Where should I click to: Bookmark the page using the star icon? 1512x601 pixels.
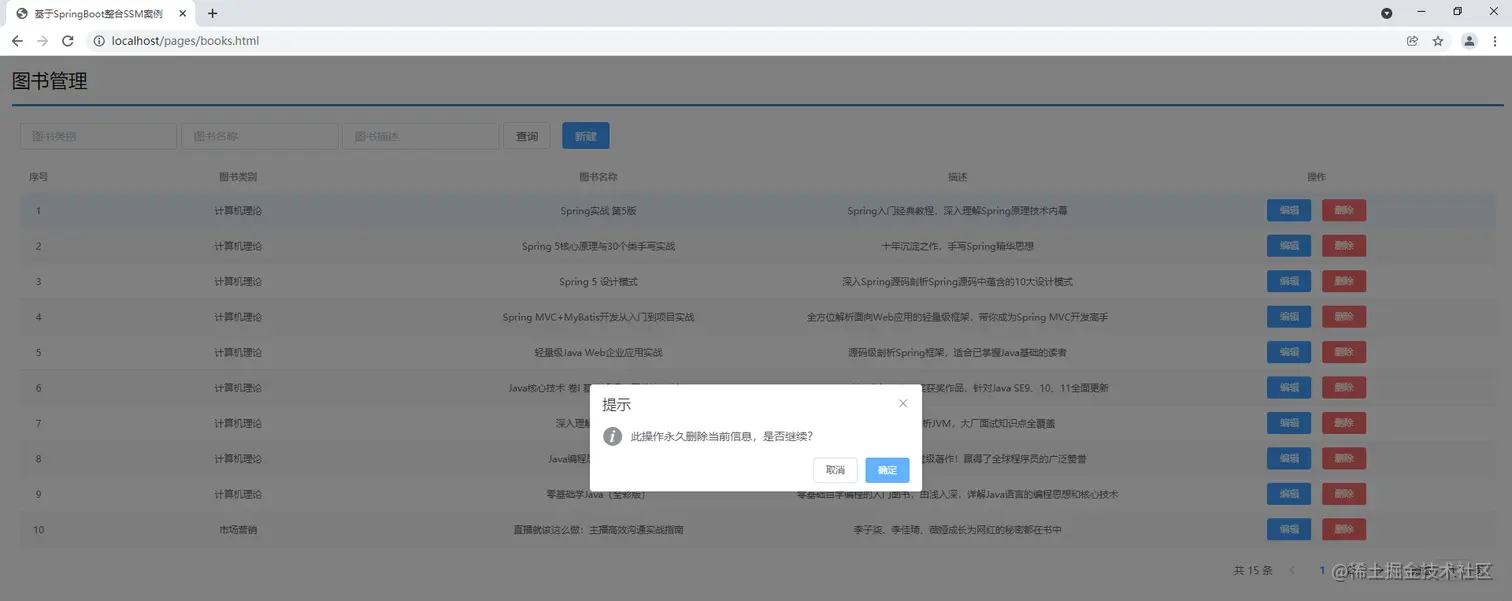click(x=1440, y=41)
